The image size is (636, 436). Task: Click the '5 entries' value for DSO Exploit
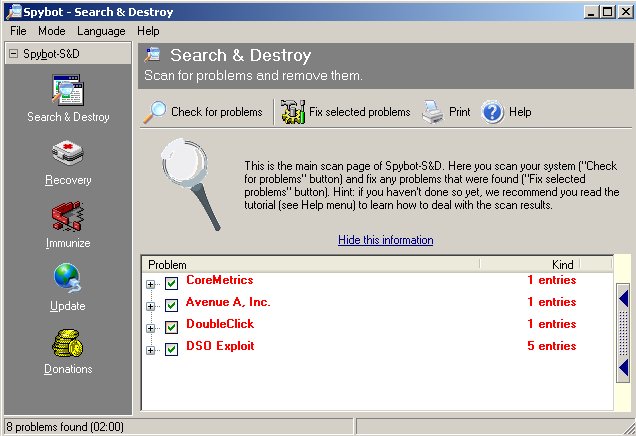point(552,346)
